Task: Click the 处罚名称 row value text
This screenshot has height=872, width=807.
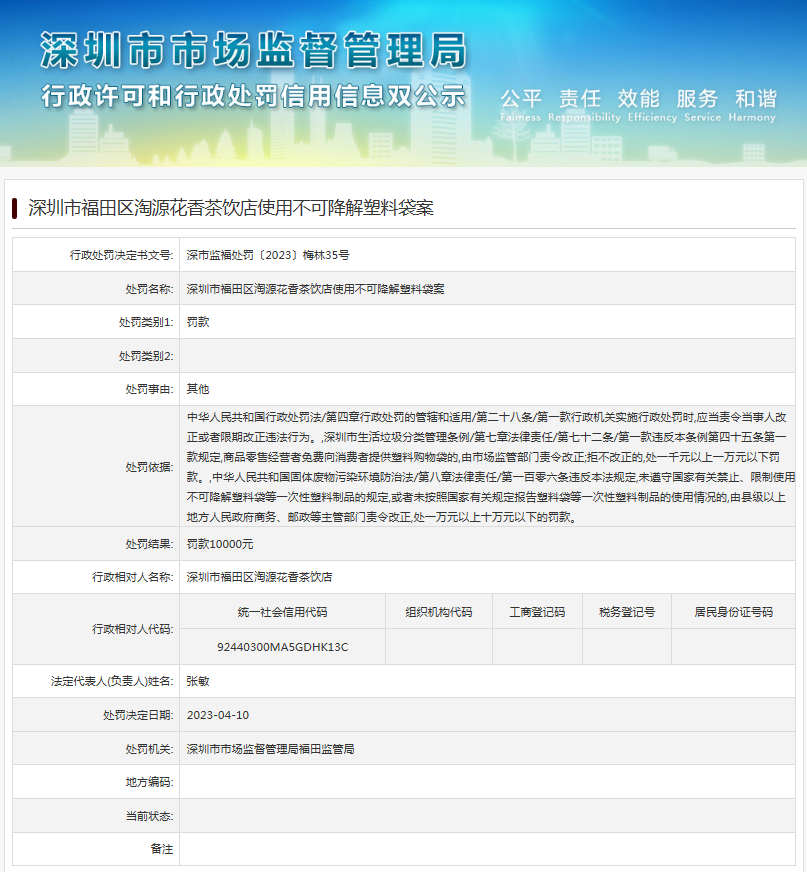Action: tap(315, 289)
